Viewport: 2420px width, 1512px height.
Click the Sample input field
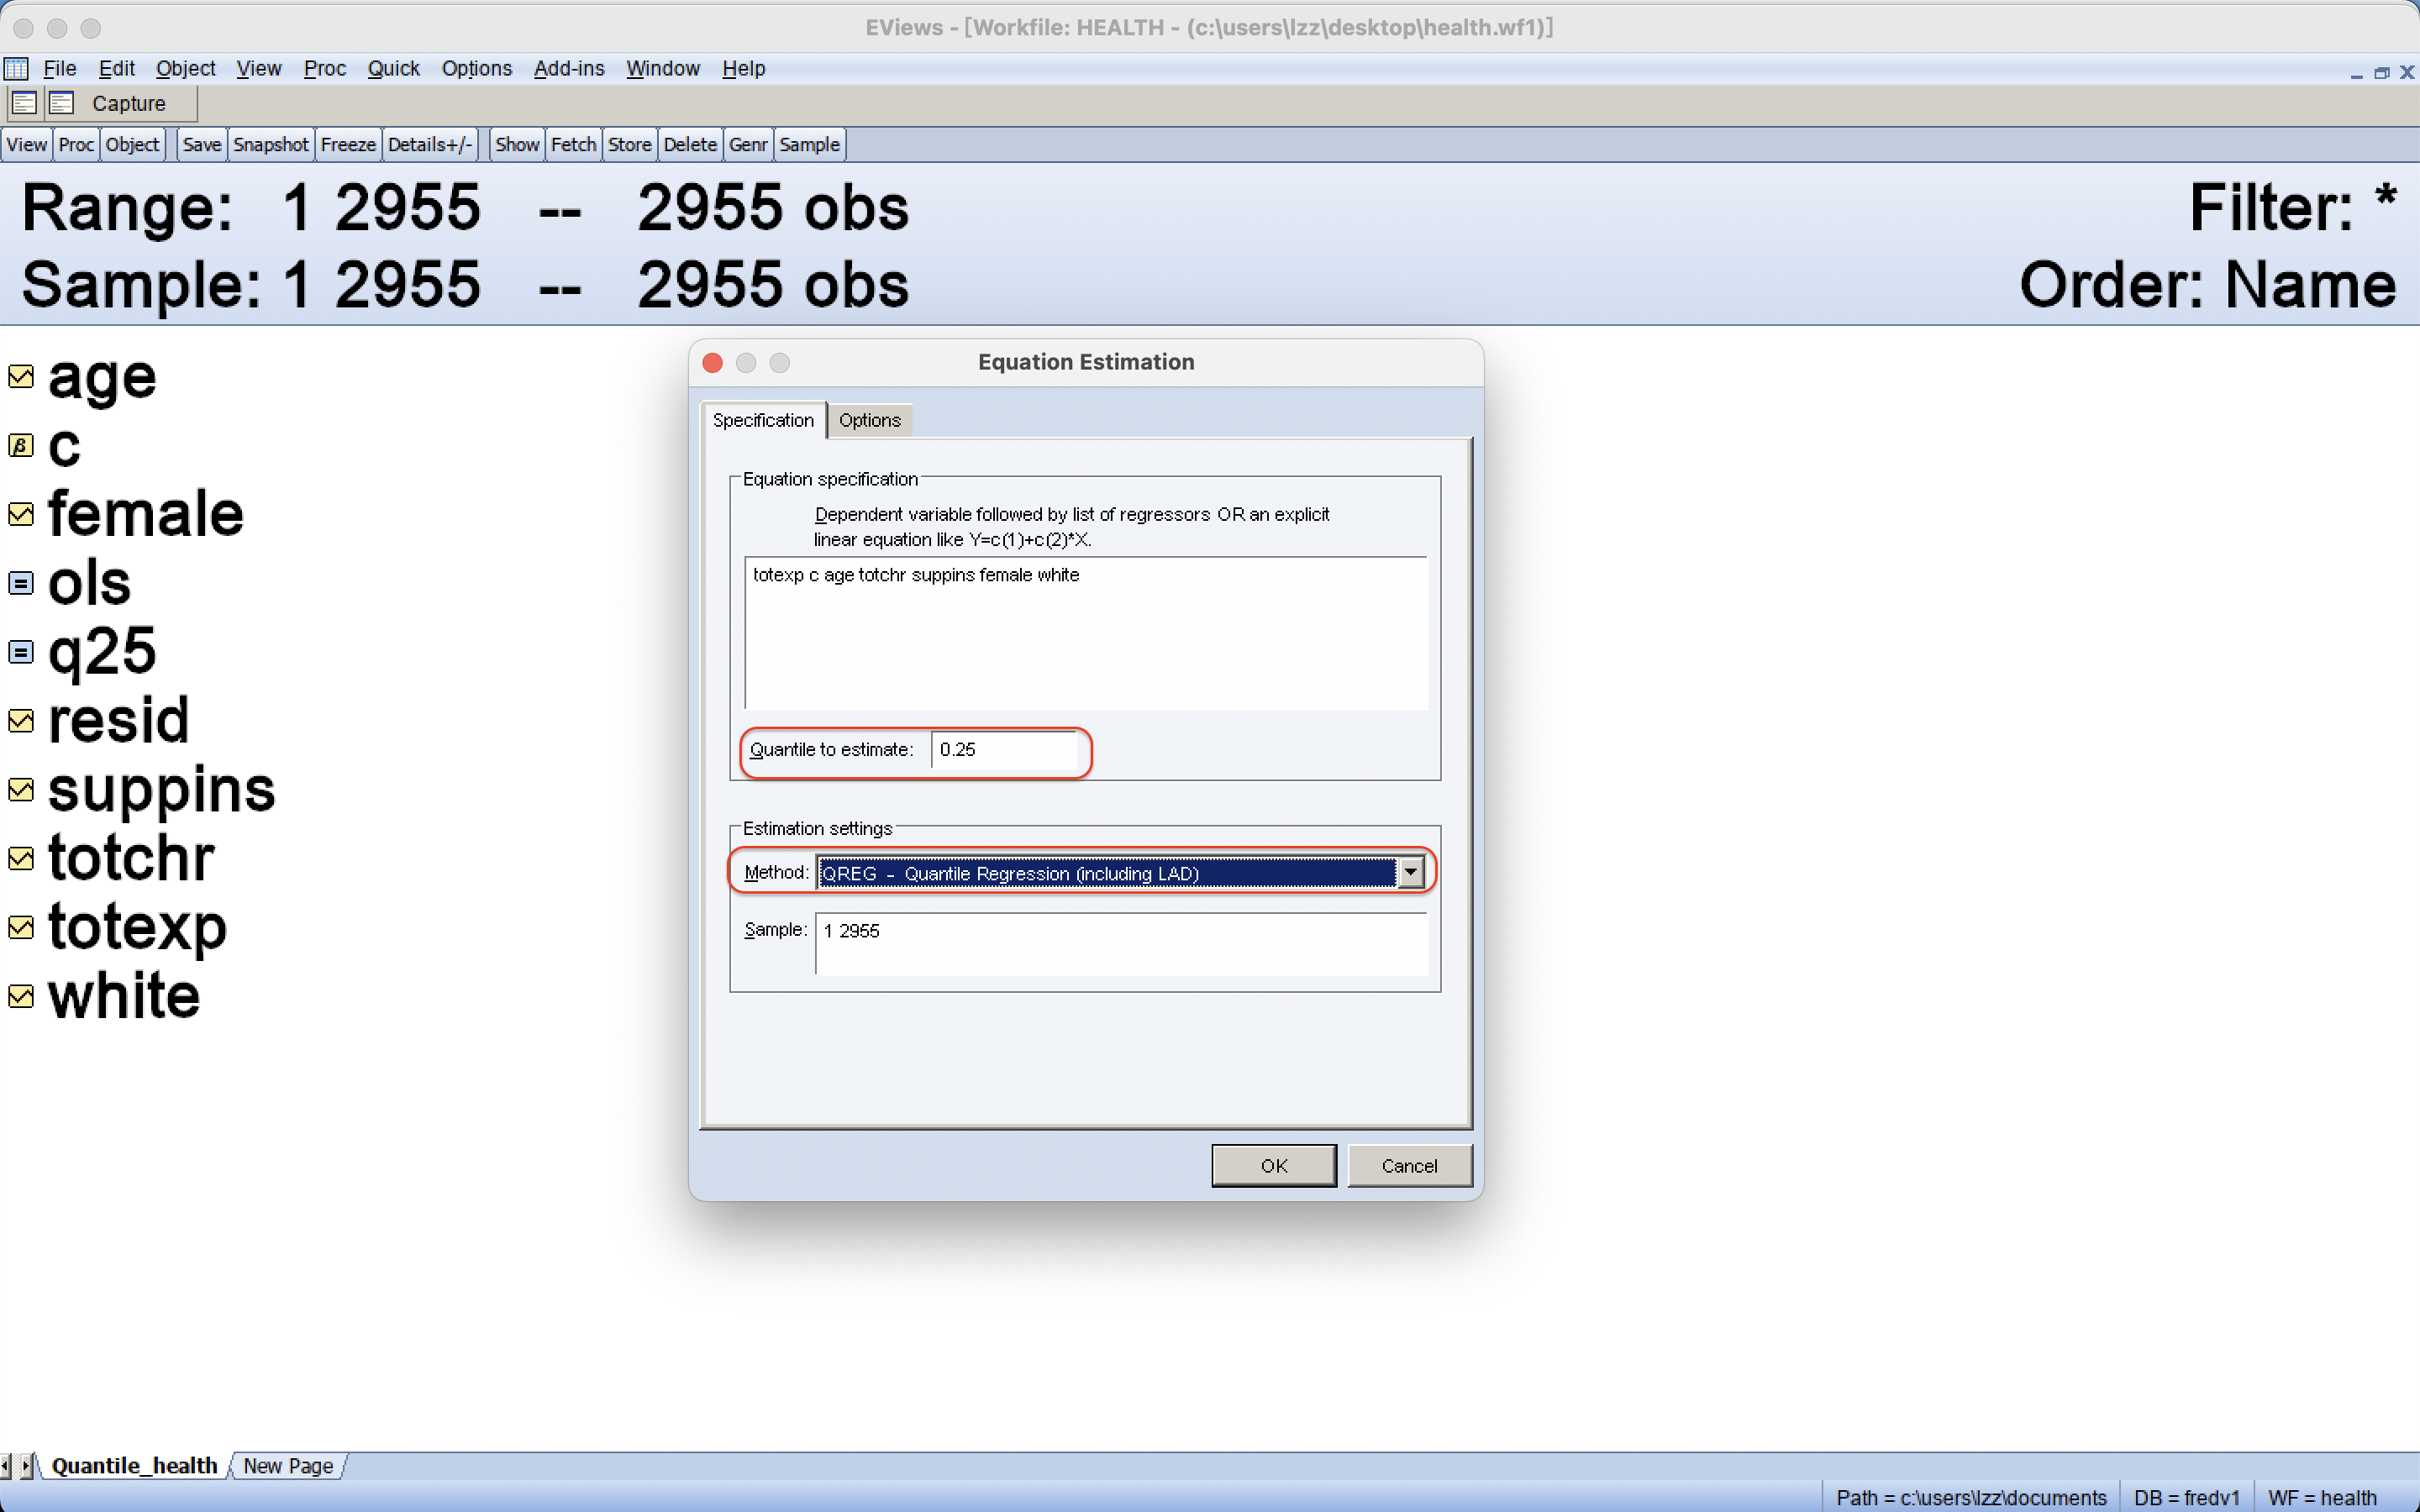click(1120, 943)
